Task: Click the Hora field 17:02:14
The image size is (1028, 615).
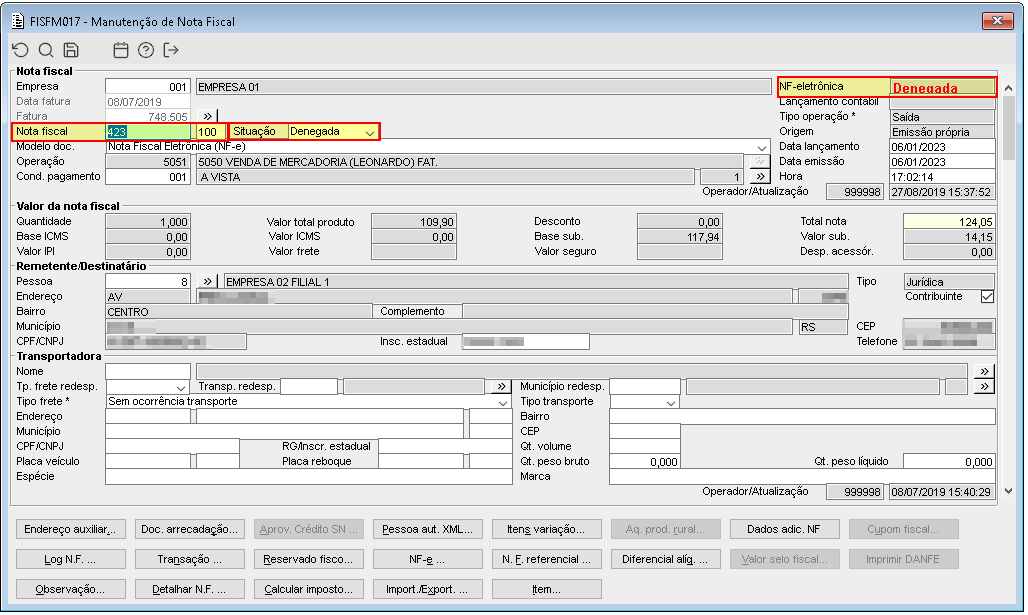Action: (942, 177)
